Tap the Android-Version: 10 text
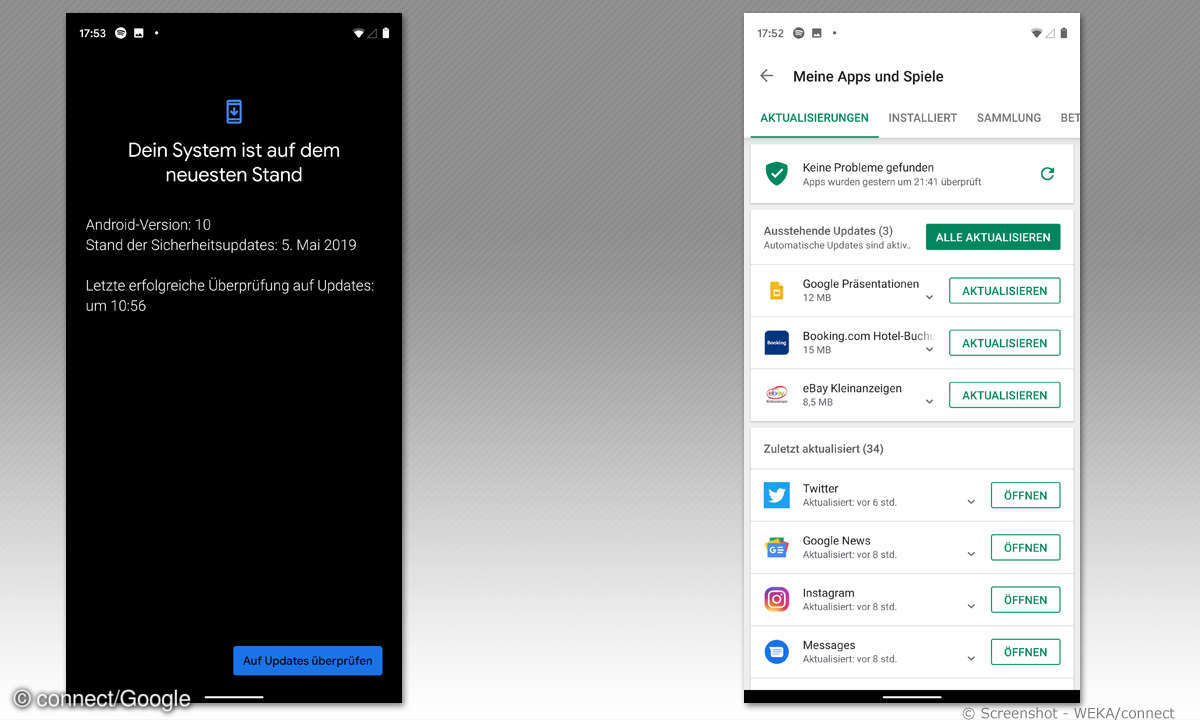The width and height of the screenshot is (1200, 720). click(x=148, y=225)
